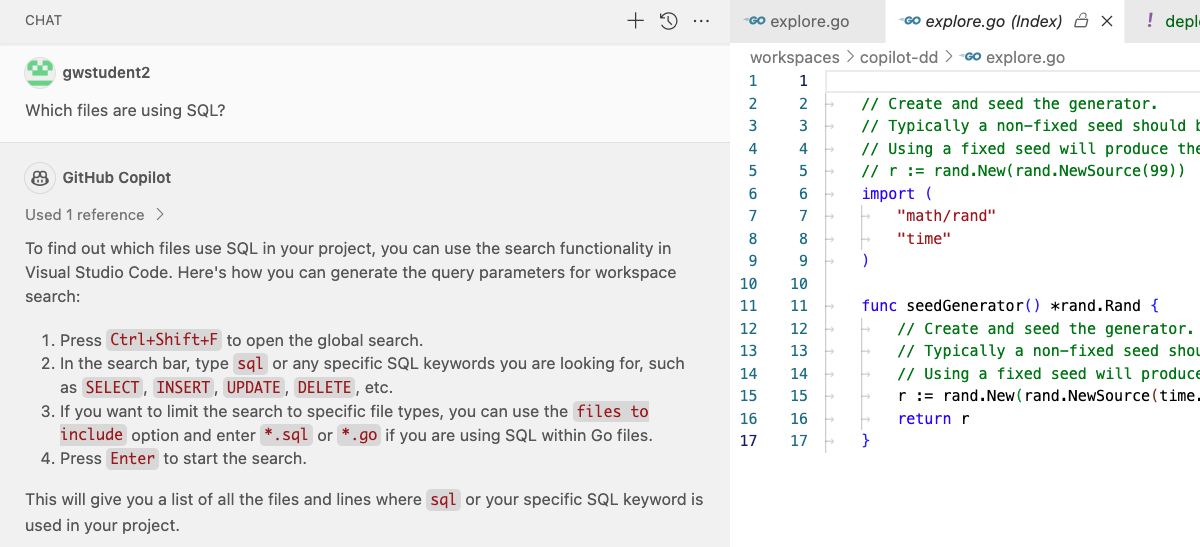The height and width of the screenshot is (547, 1200).
Task: Click 'Which files are using SQL?' message
Action: pos(125,110)
